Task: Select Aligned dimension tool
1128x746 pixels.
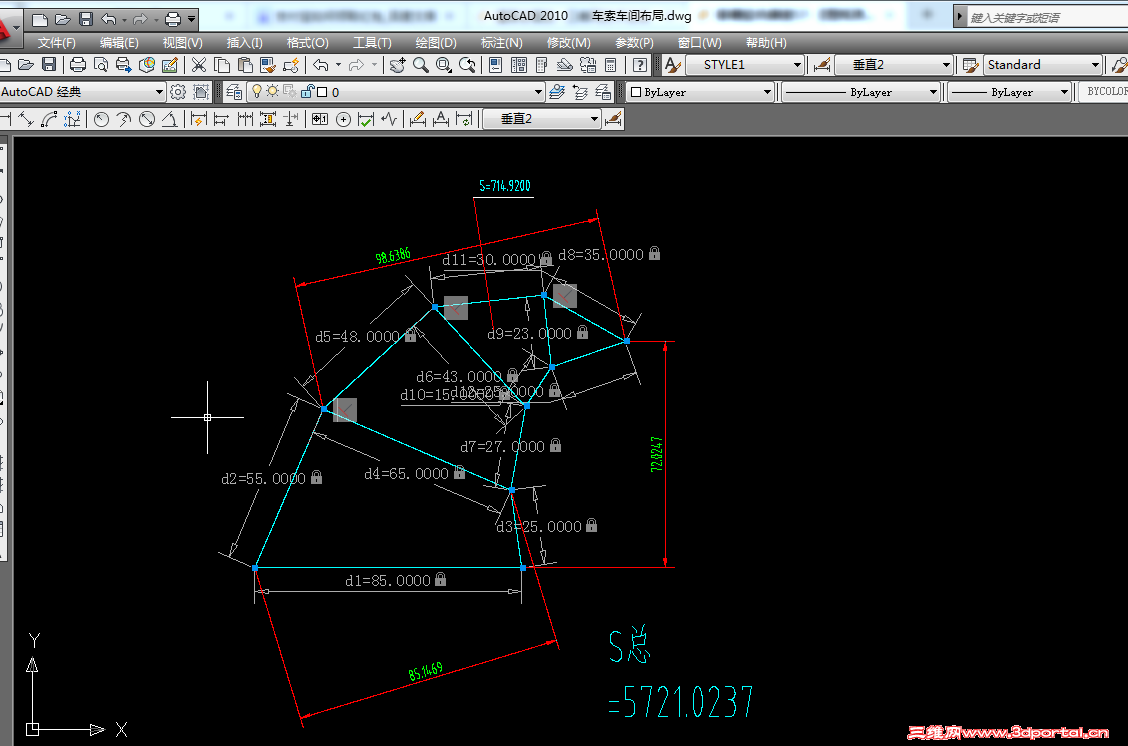Action: (26, 119)
